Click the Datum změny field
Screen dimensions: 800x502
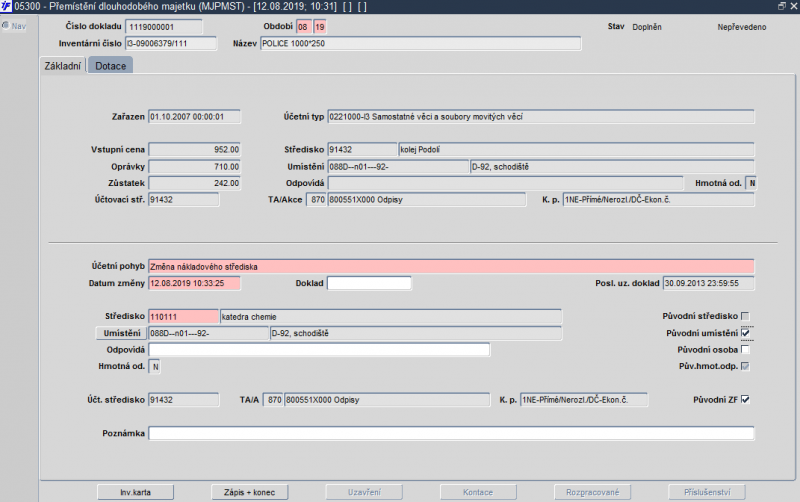(x=194, y=283)
